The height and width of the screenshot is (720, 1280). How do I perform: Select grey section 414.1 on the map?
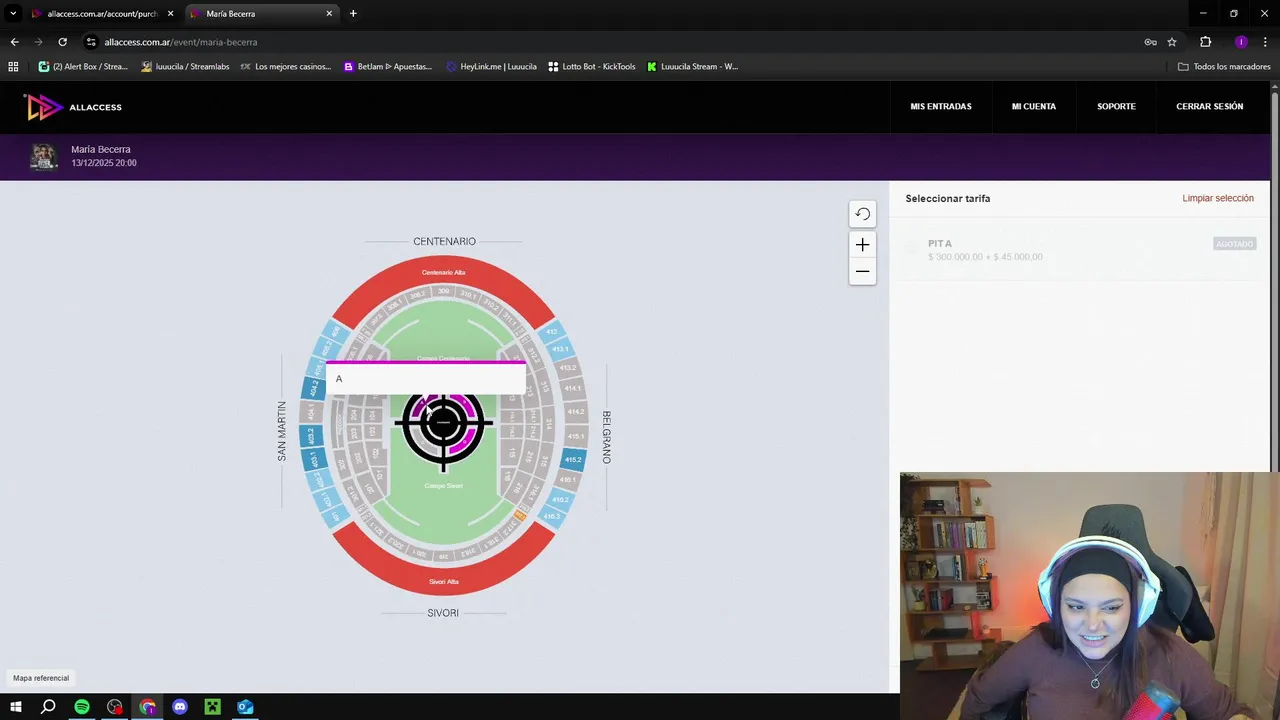click(x=572, y=388)
